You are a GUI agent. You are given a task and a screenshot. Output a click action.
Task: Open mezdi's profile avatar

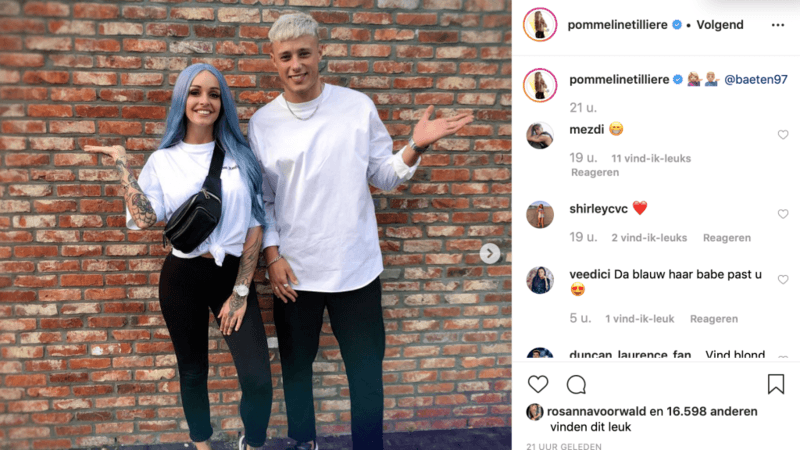pyautogui.click(x=540, y=135)
